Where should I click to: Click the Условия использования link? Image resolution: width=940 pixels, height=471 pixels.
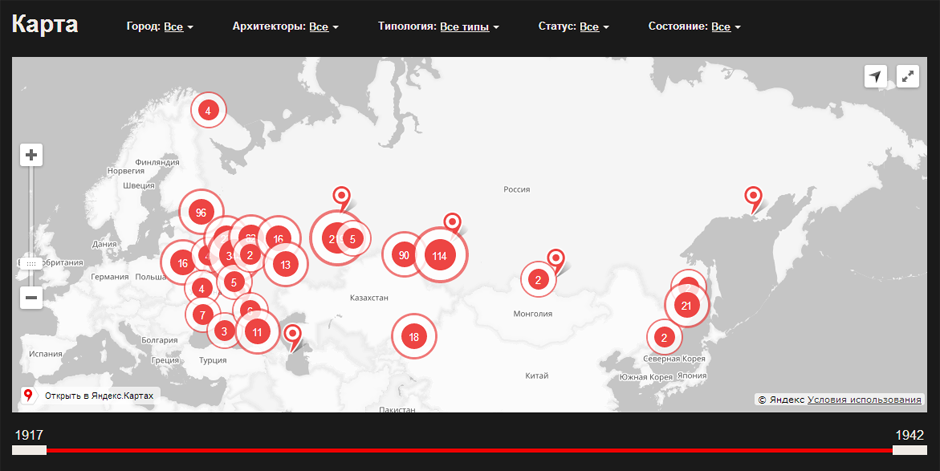(864, 400)
